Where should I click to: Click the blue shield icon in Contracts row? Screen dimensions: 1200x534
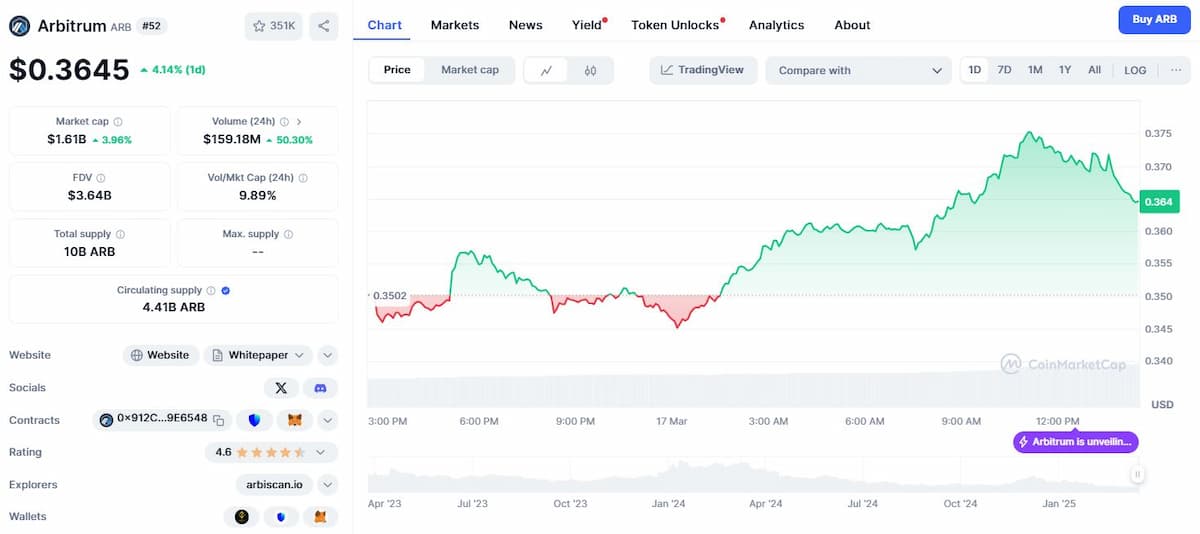click(255, 420)
